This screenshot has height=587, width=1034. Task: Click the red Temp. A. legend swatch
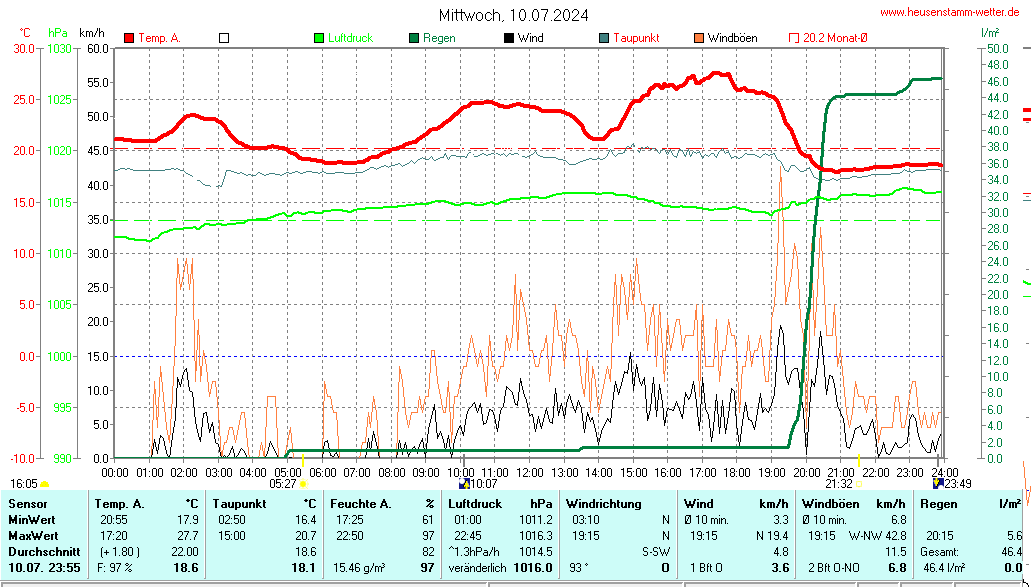(x=129, y=38)
